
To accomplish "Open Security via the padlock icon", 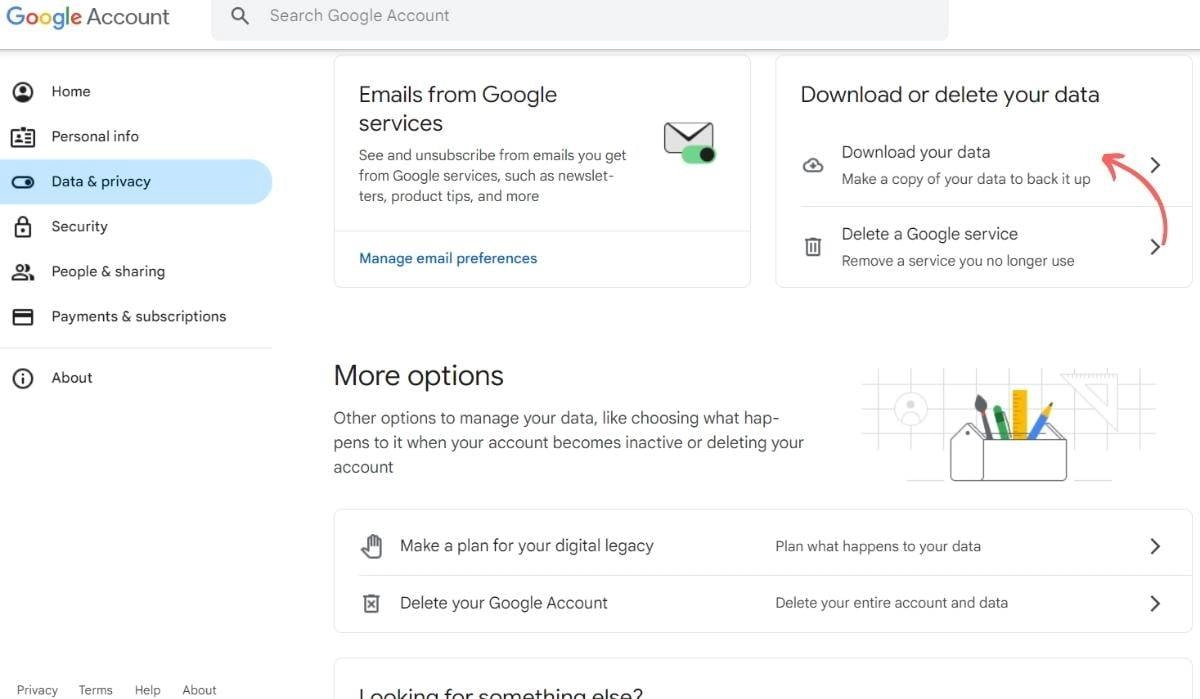I will pos(23,226).
